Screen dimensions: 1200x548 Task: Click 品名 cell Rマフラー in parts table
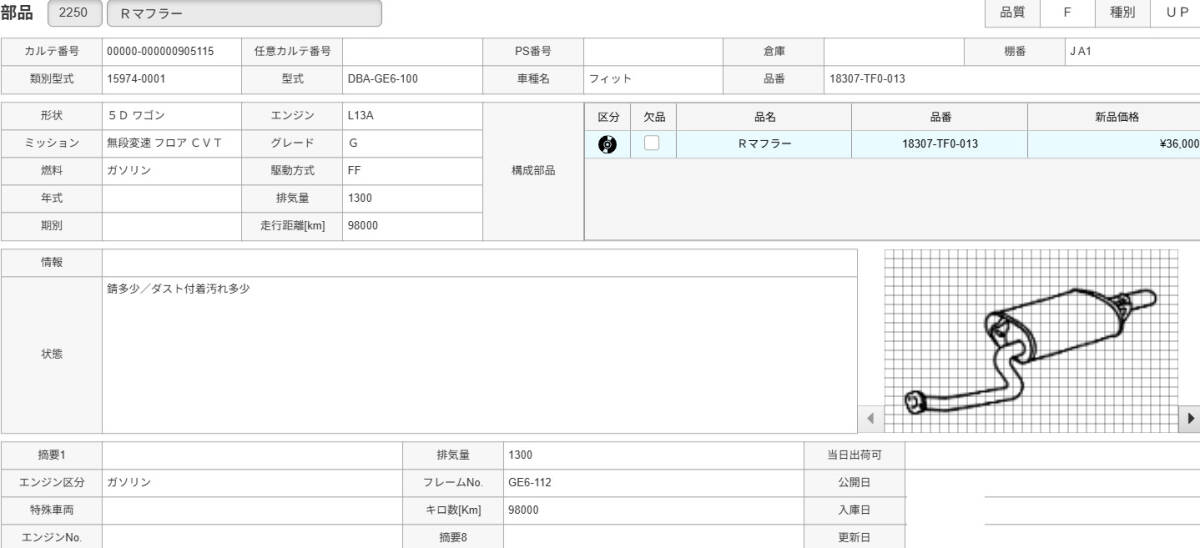(x=764, y=144)
